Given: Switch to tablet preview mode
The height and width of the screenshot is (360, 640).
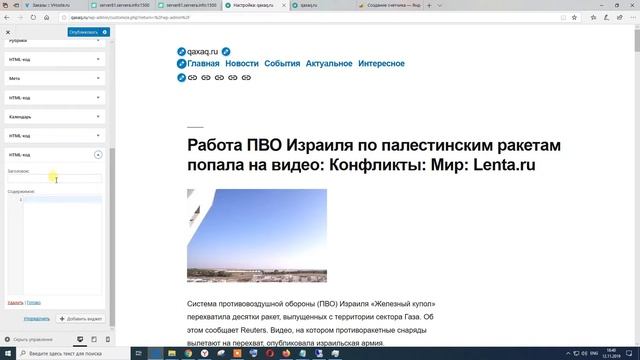Looking at the screenshot, I should tap(94, 340).
